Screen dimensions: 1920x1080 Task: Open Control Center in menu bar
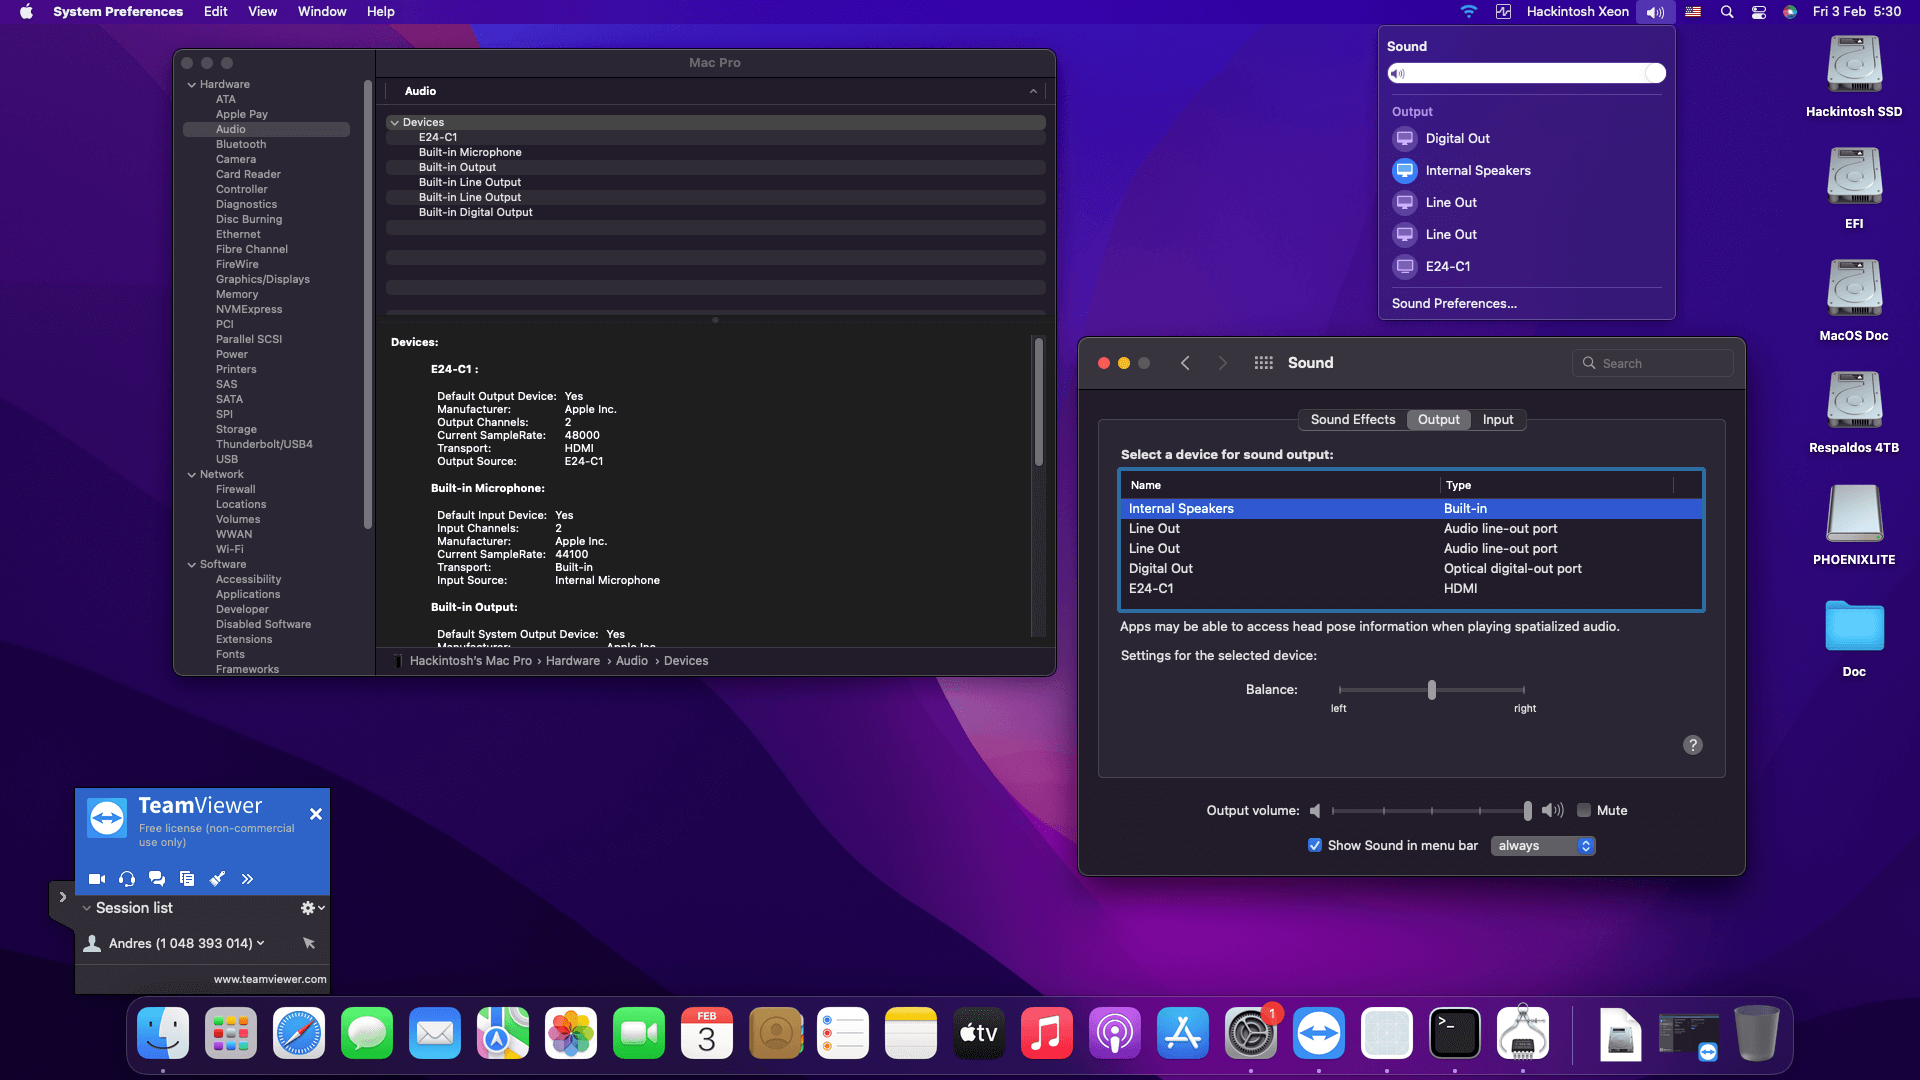tap(1759, 12)
